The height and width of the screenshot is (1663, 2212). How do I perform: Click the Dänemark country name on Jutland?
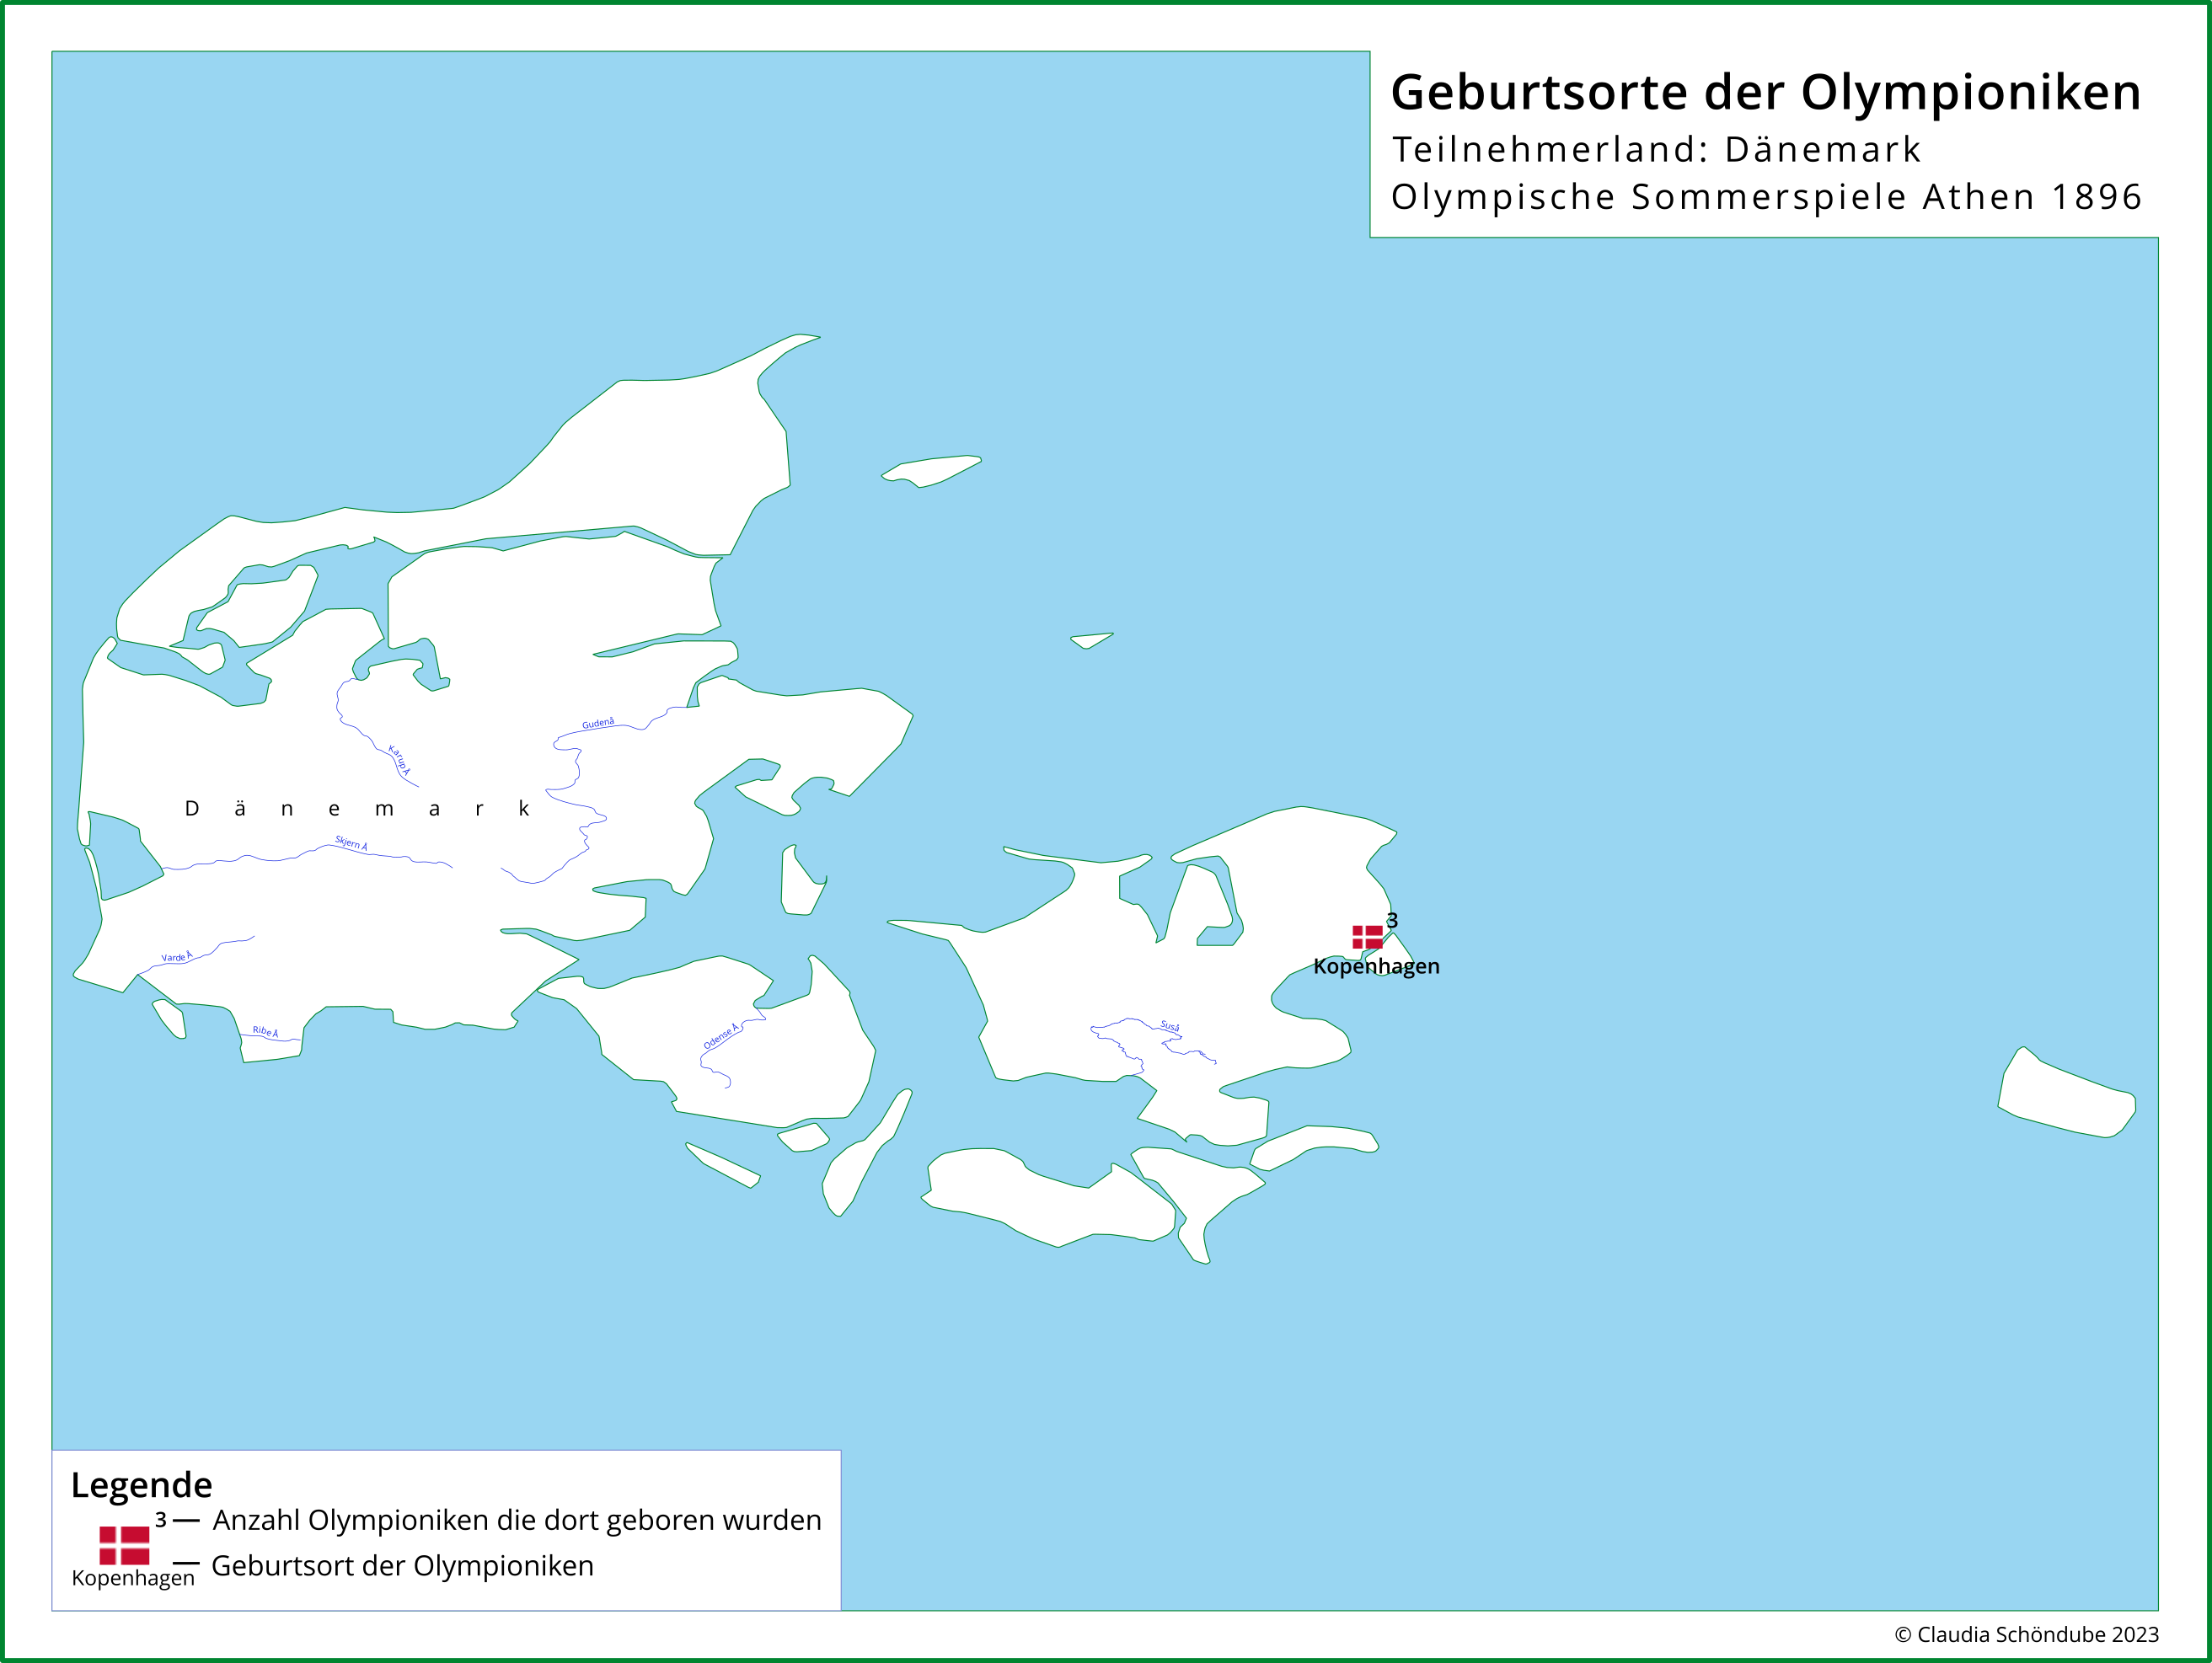pyautogui.click(x=357, y=807)
